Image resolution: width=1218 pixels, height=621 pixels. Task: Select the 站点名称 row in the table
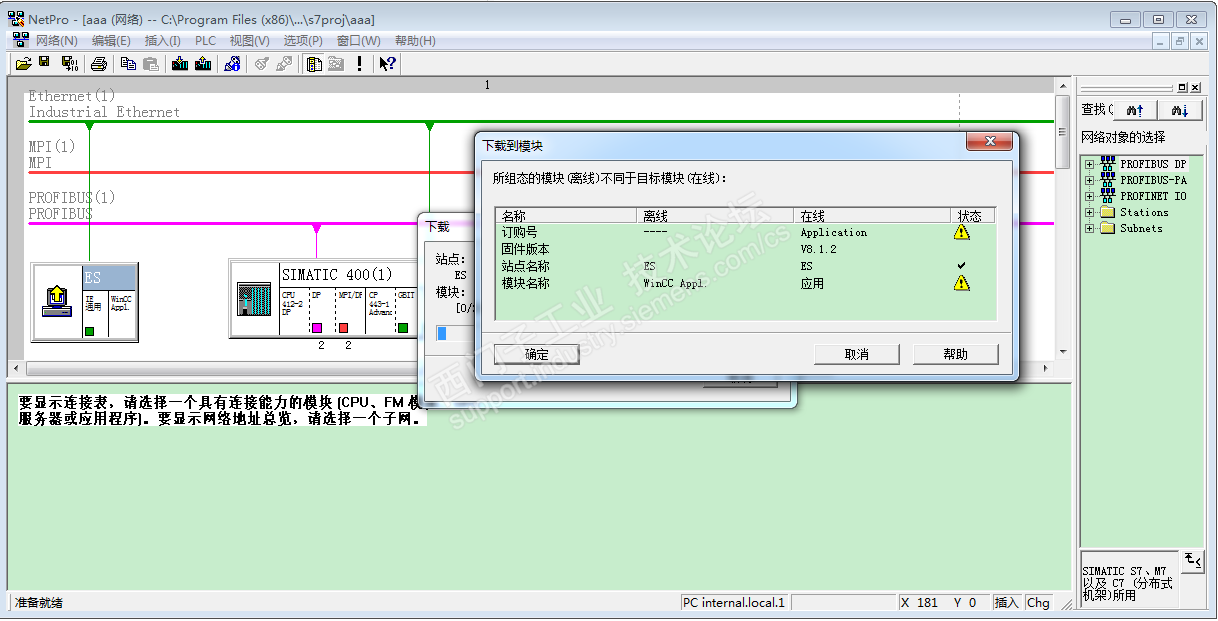pos(746,266)
